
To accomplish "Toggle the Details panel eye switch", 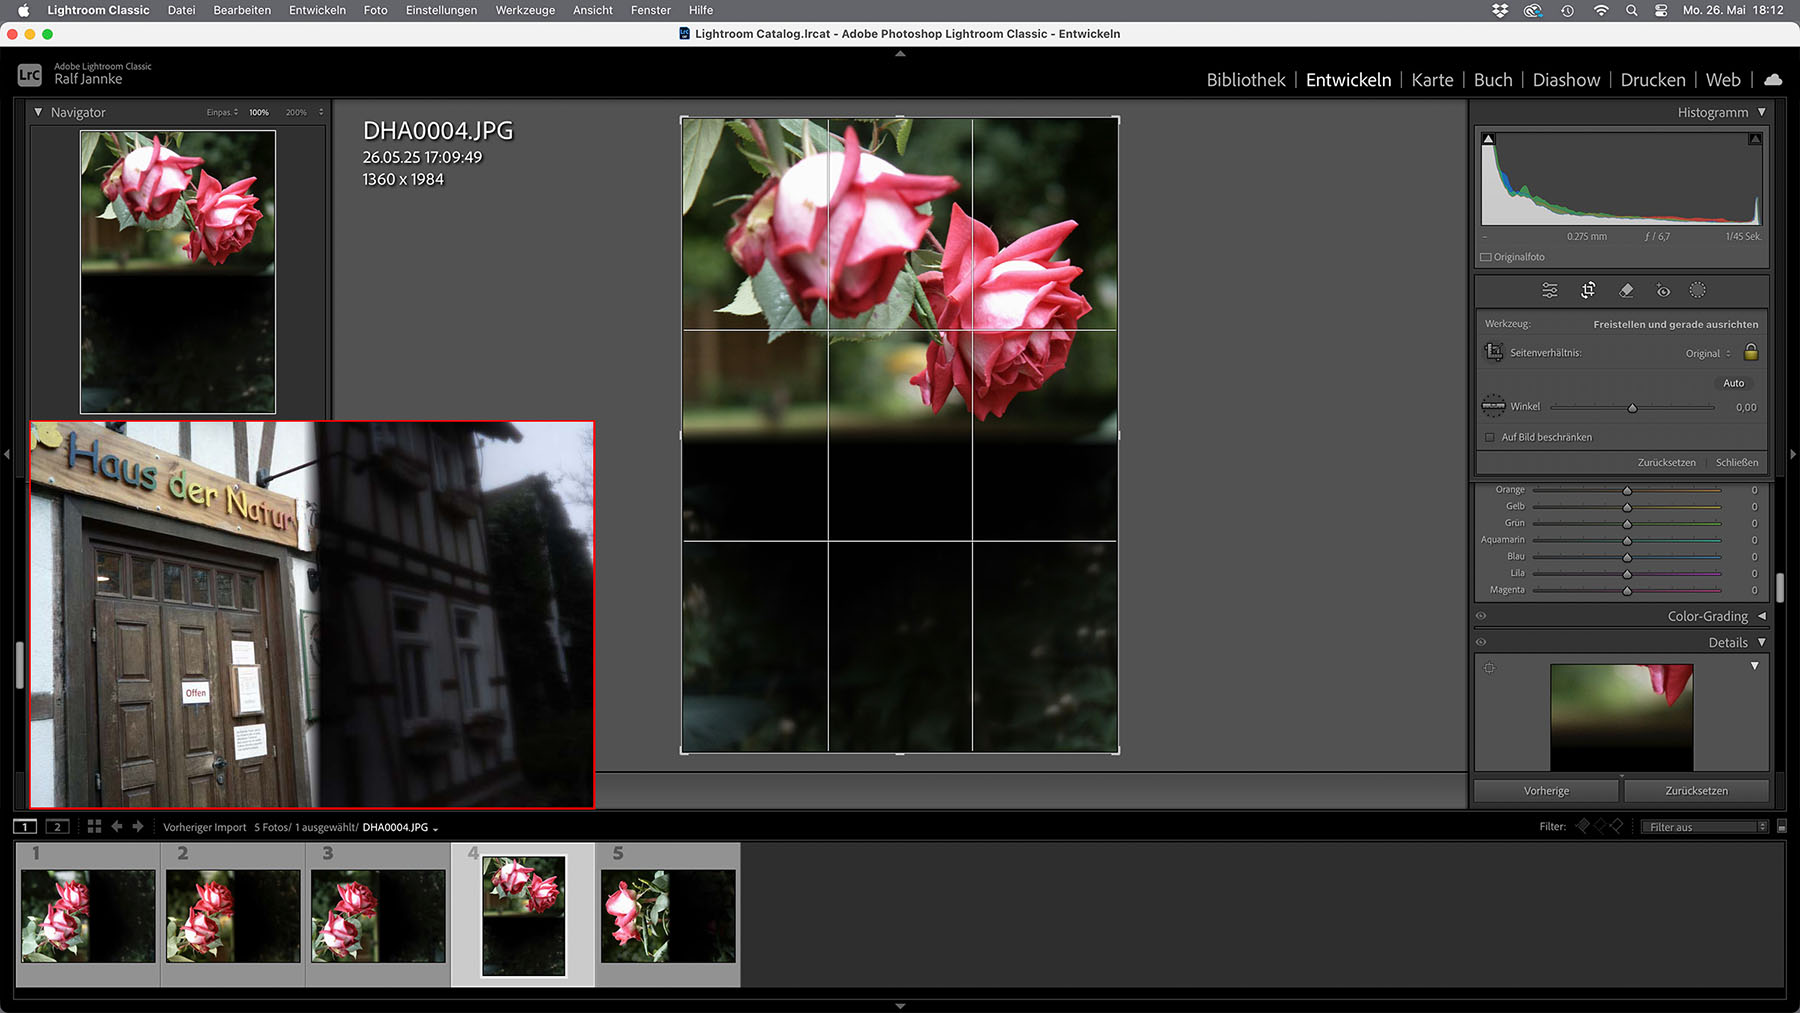I will pos(1481,642).
